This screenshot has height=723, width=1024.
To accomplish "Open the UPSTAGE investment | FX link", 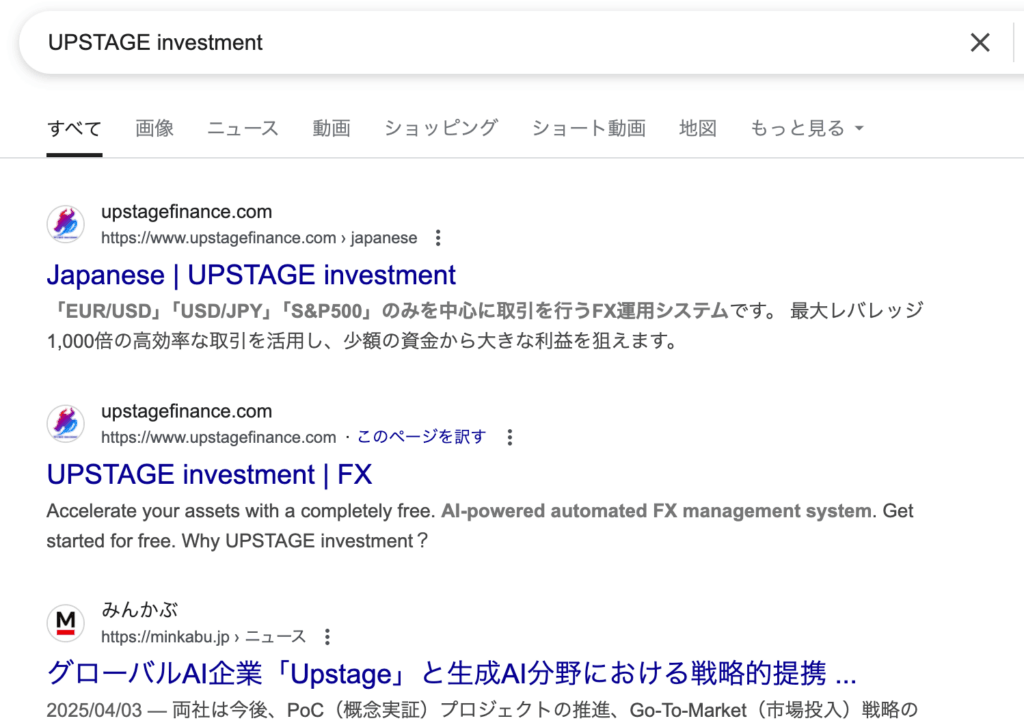I will point(209,474).
